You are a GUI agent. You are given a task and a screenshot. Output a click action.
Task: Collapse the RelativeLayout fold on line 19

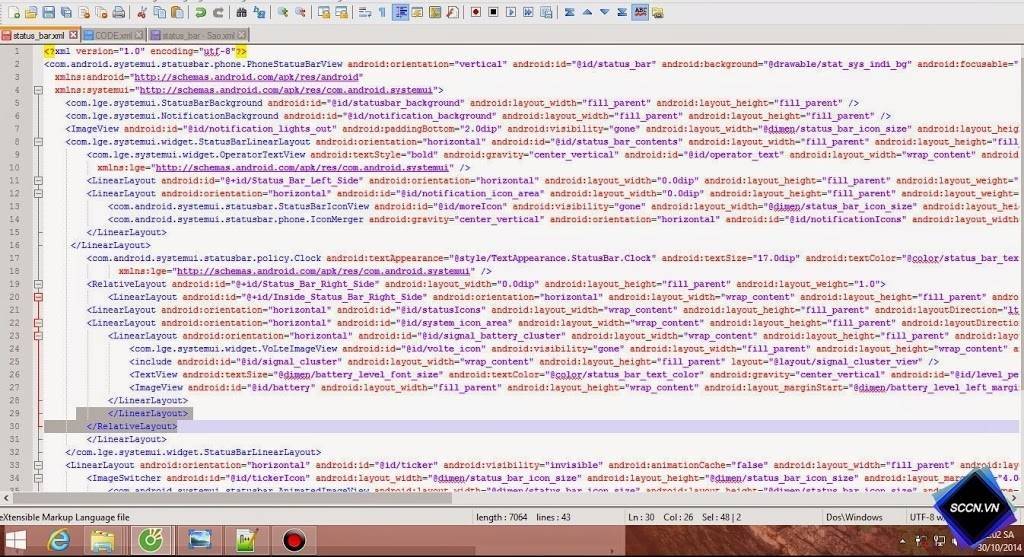click(x=39, y=284)
